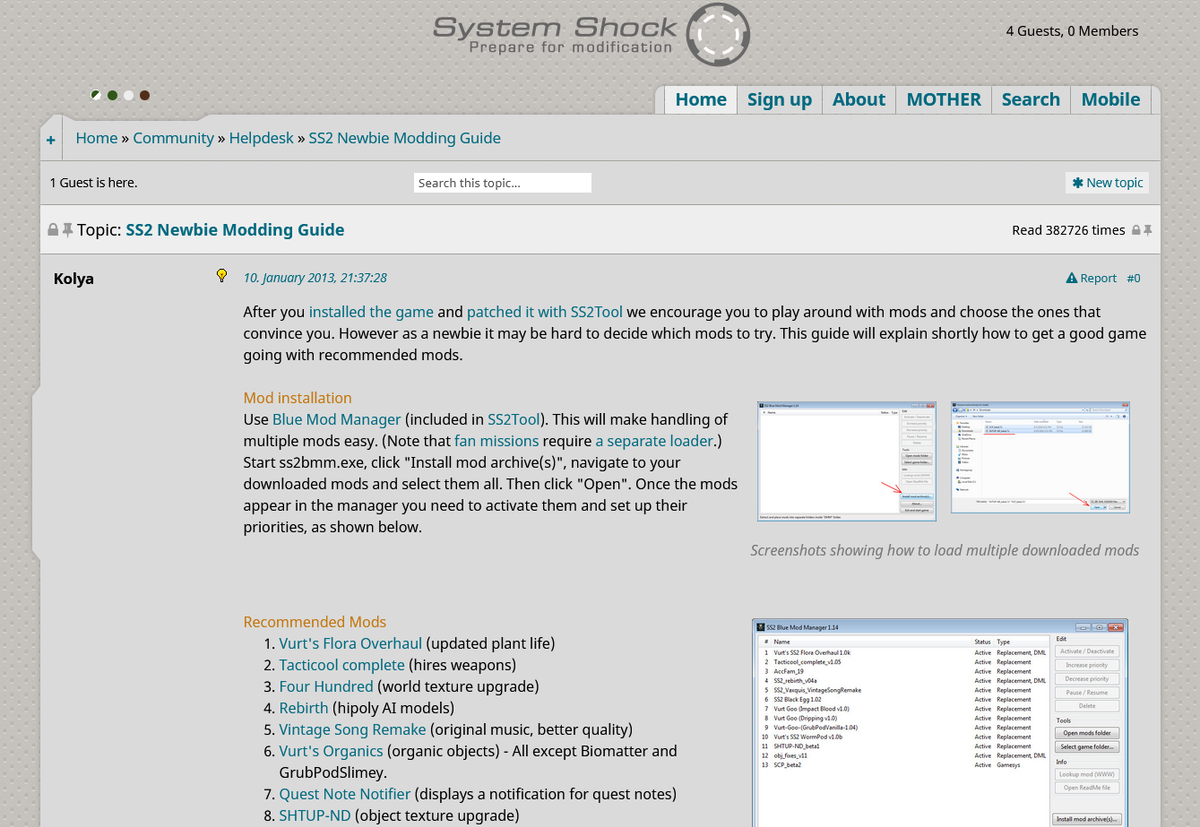1200x827 pixels.
Task: Open the SS2Tool link in parentheses
Action: [x=513, y=419]
